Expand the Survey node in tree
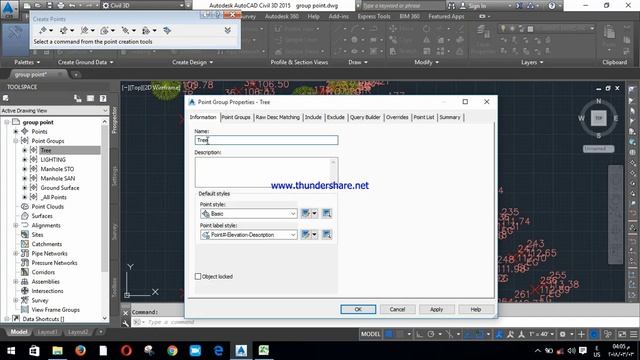Screen dimensions: 640x360 coord(16,300)
